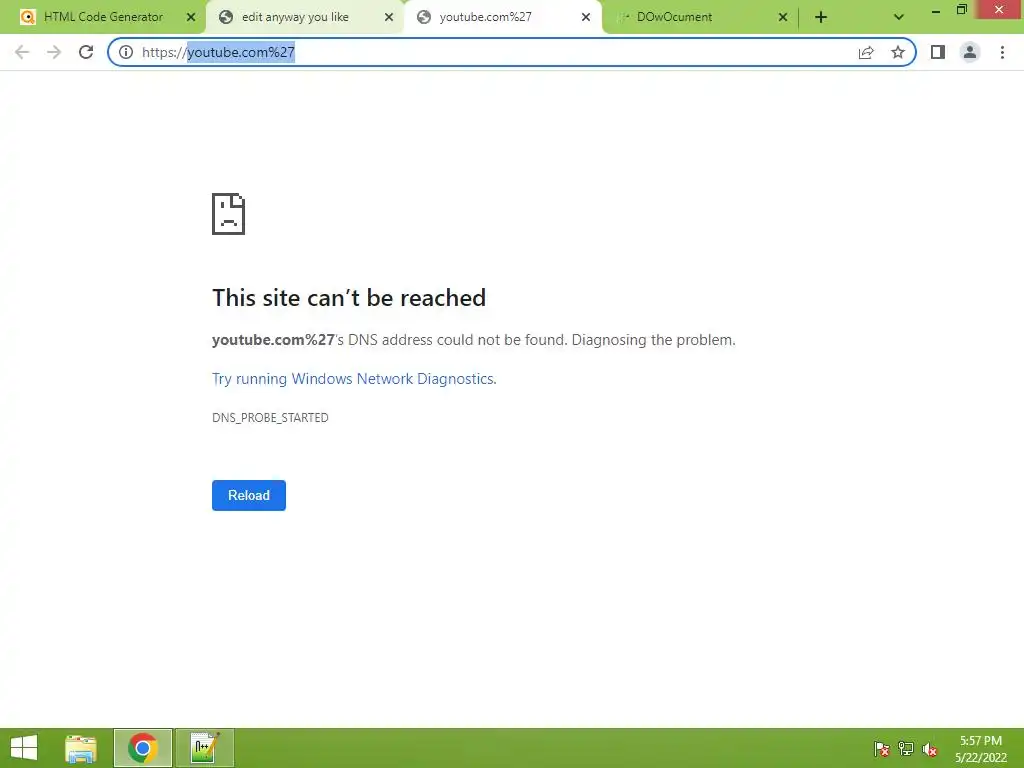This screenshot has width=1024, height=768.
Task: Switch to HTML Code Generator tab
Action: tap(103, 17)
